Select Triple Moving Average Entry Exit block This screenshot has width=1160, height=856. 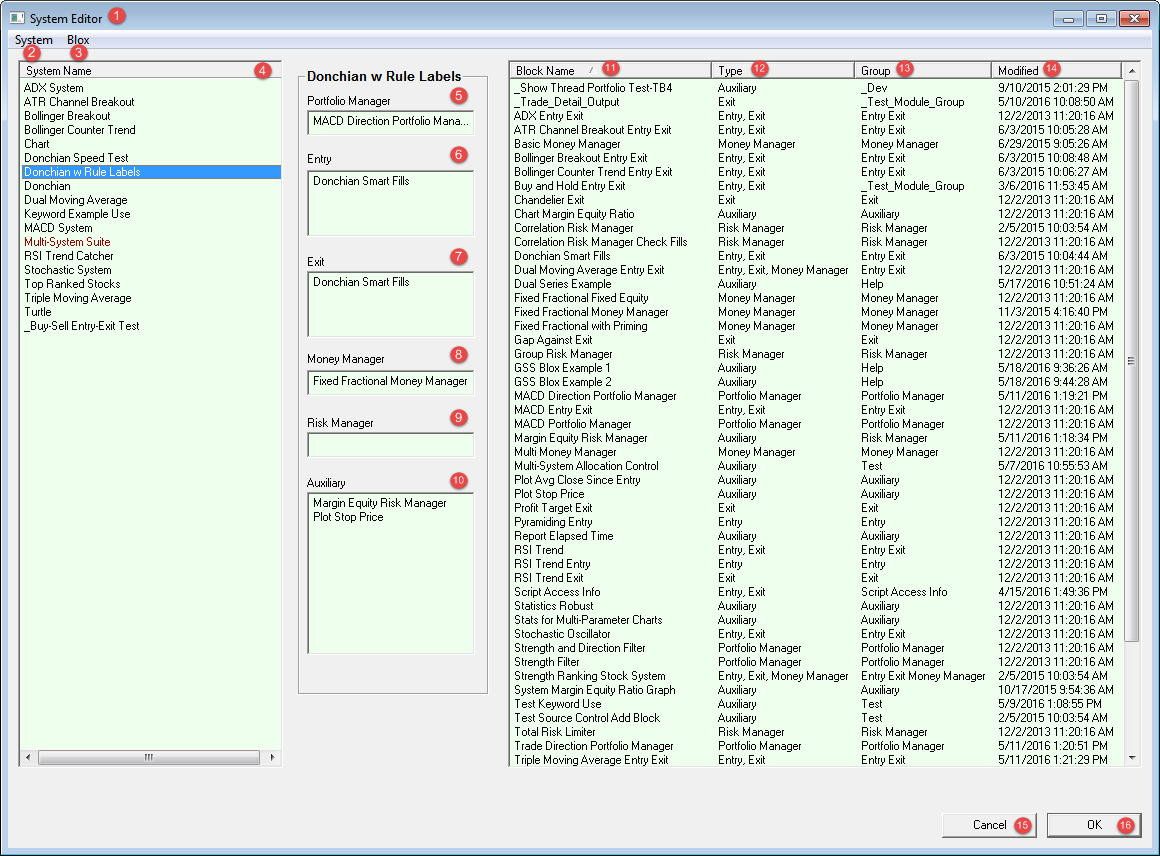[817, 760]
